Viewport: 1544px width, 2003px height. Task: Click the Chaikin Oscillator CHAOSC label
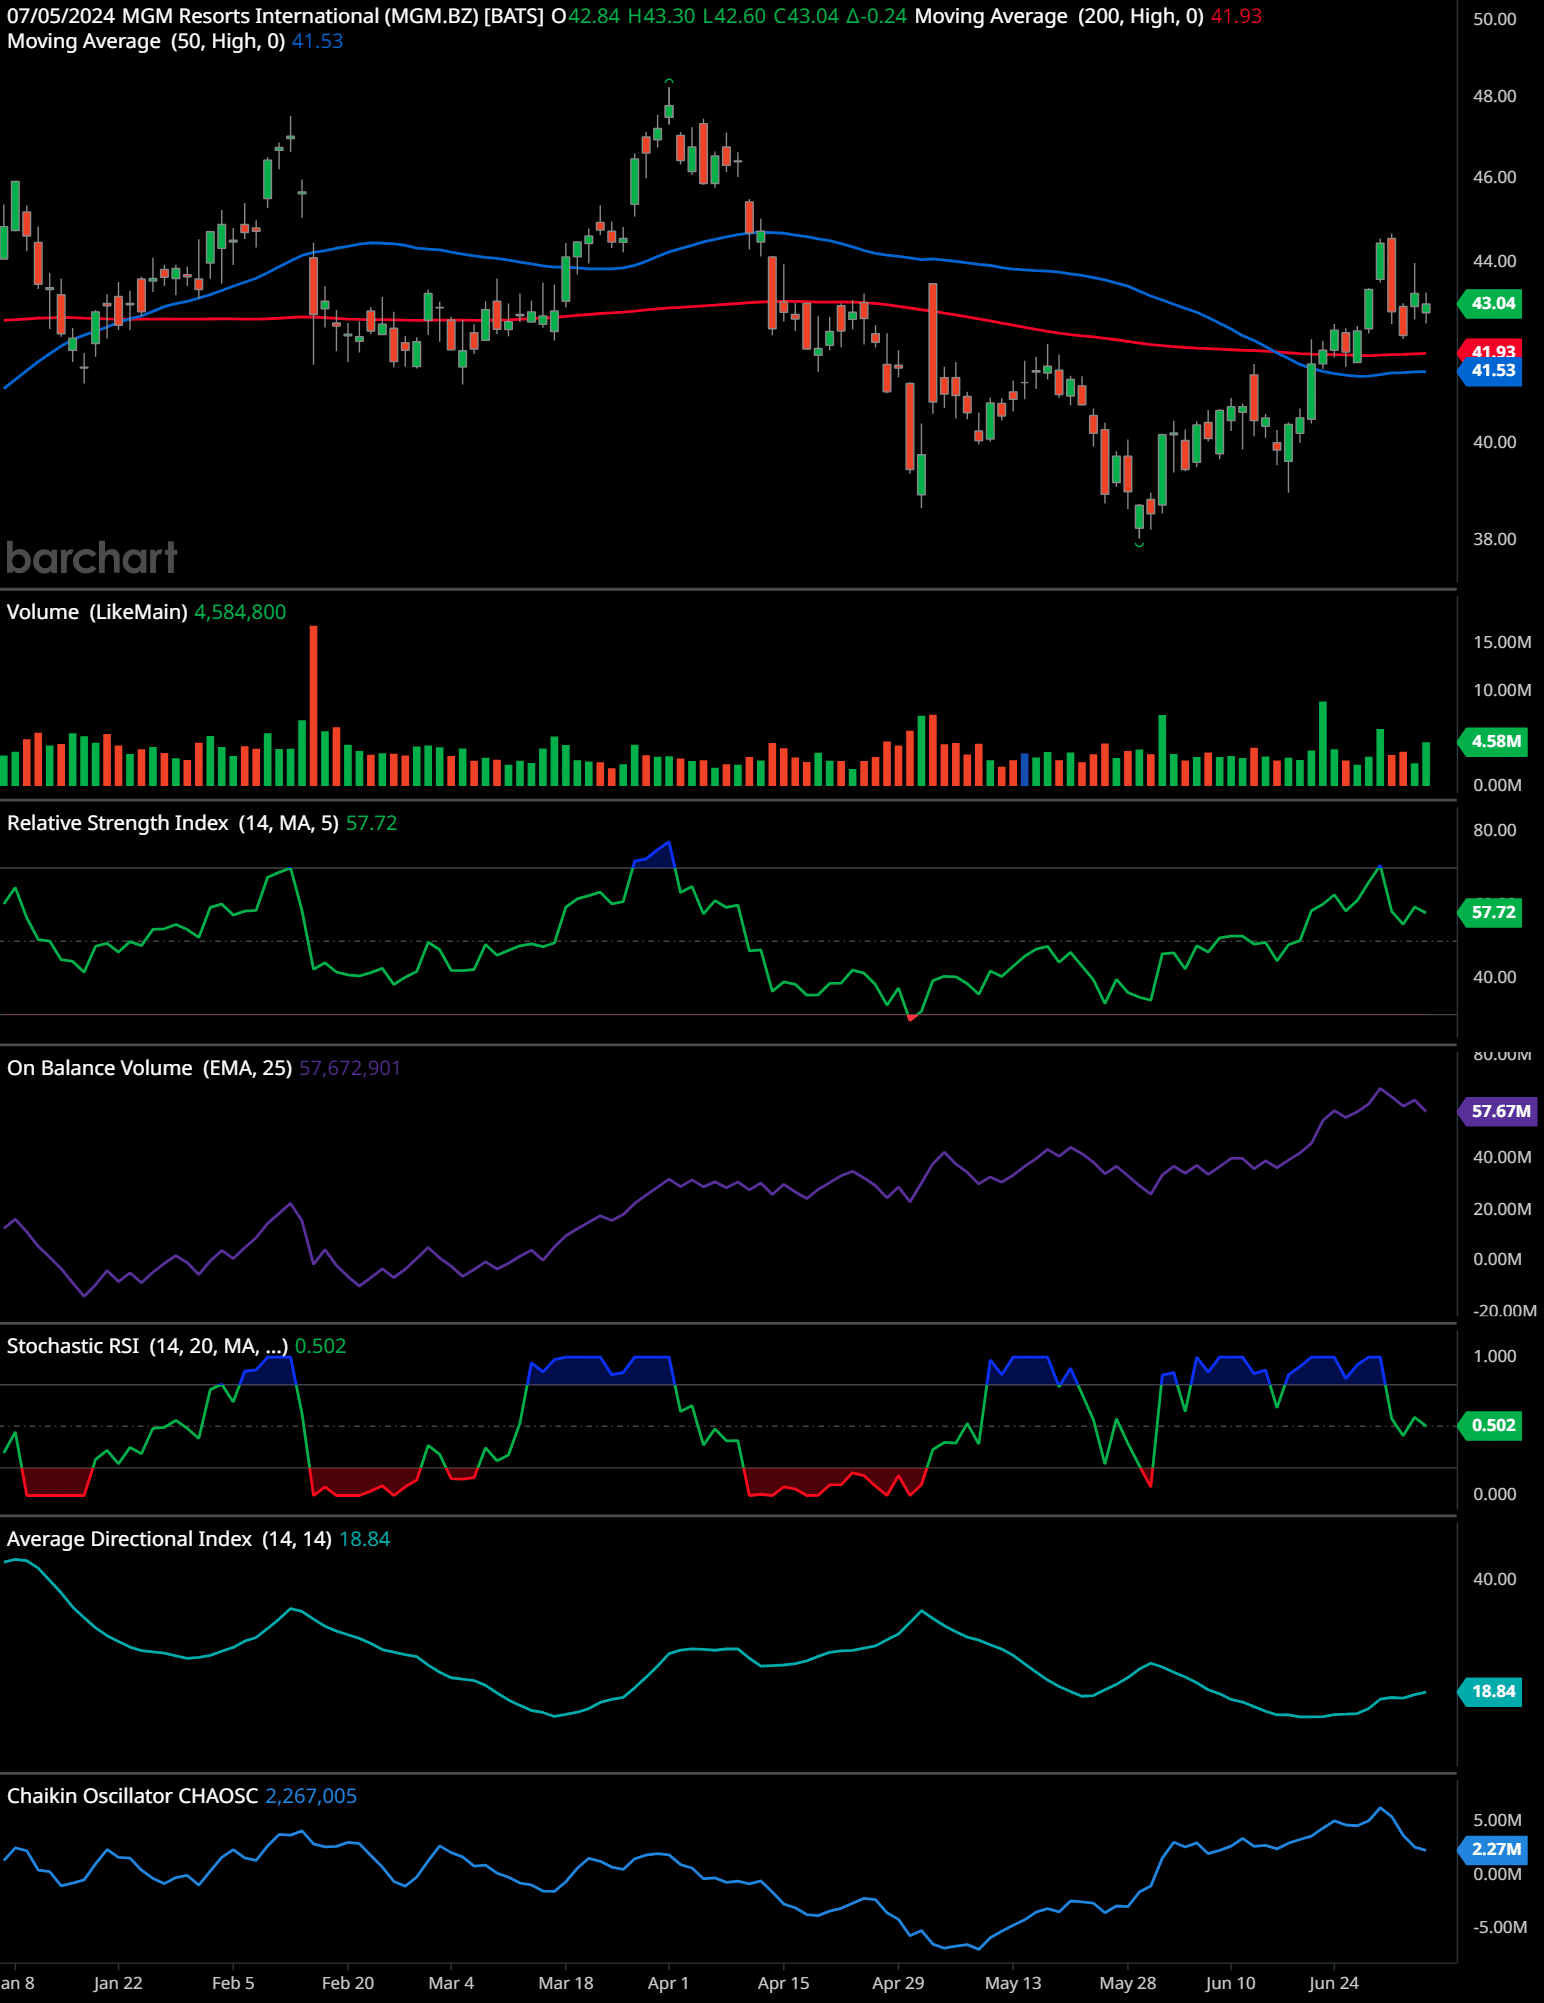pyautogui.click(x=132, y=1796)
